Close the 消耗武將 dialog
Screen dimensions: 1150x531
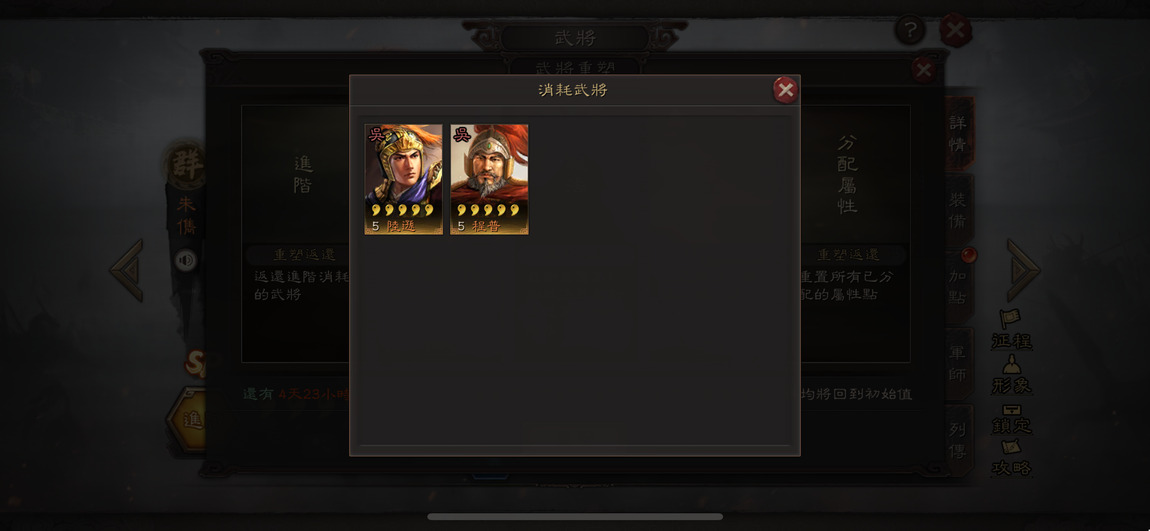point(785,90)
